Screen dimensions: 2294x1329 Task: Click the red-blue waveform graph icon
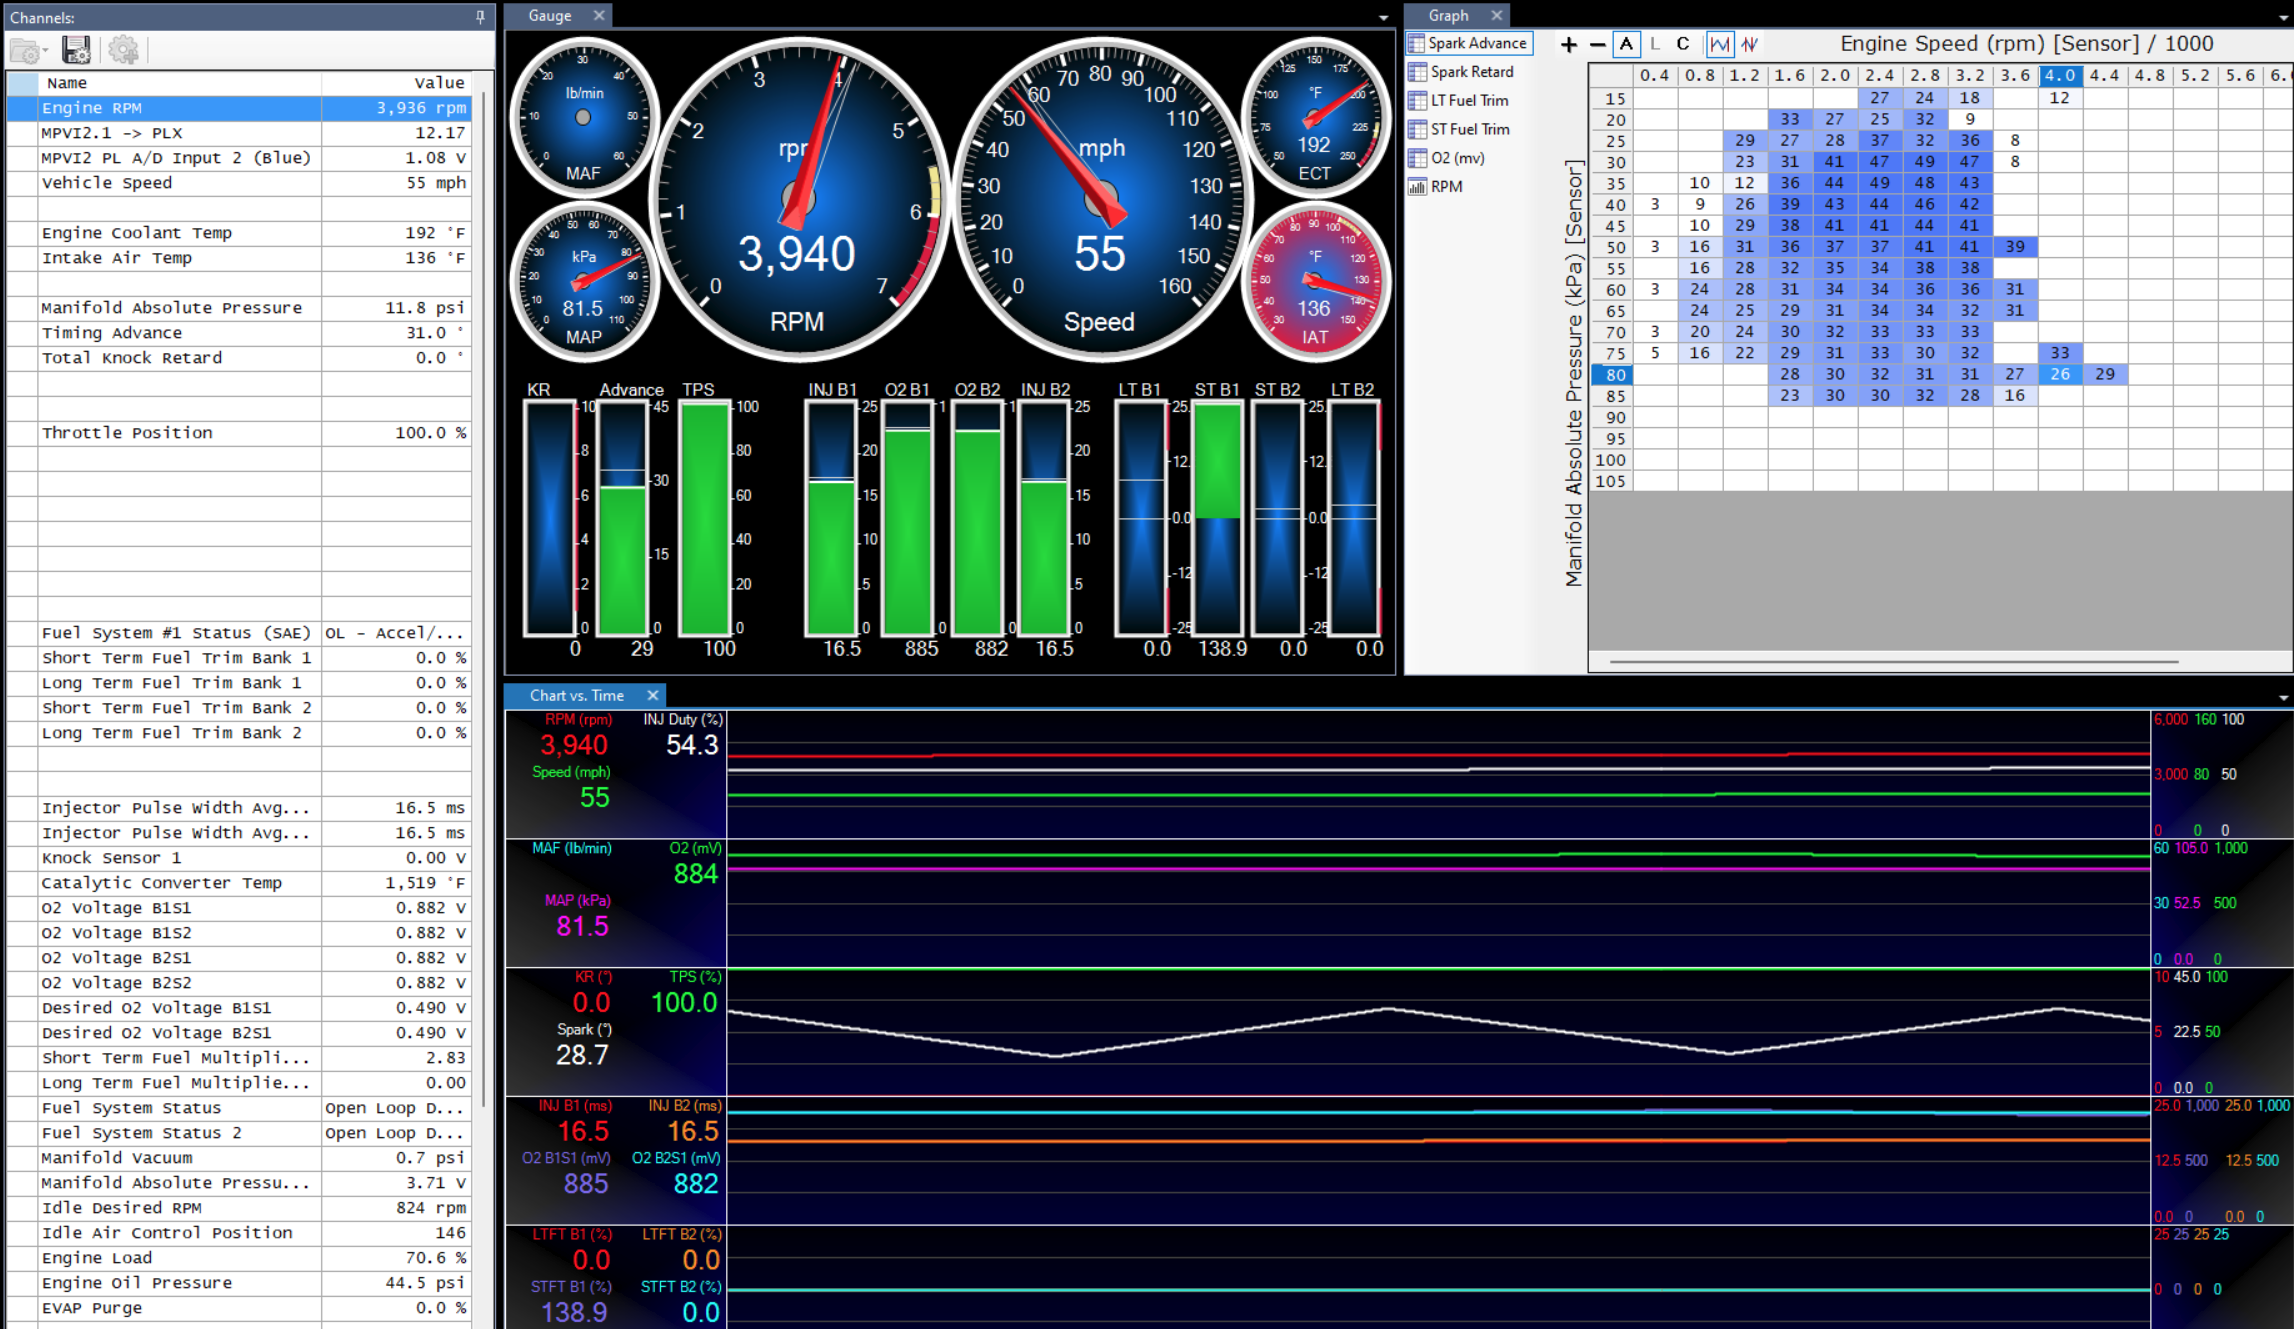(x=1750, y=44)
